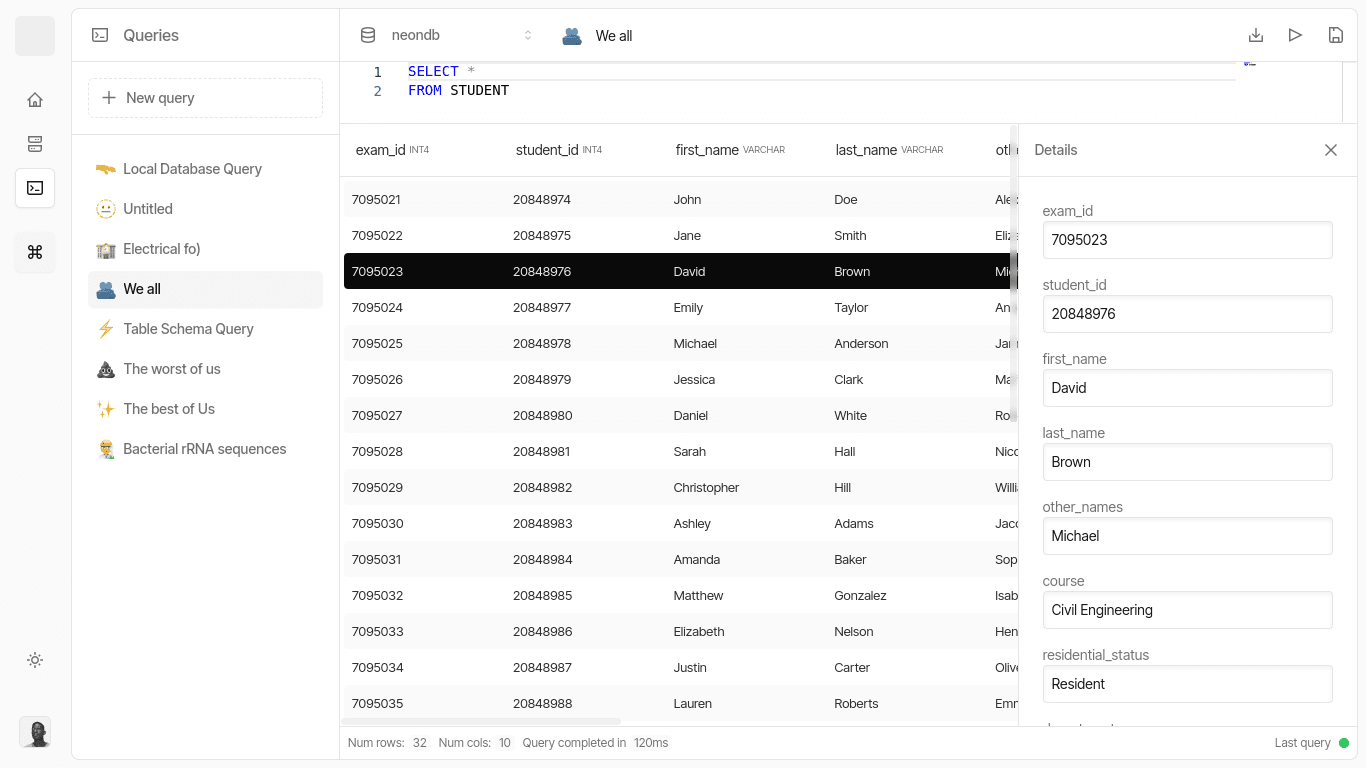Download query results icon
Screen dimensions: 1366x768
click(x=1256, y=35)
